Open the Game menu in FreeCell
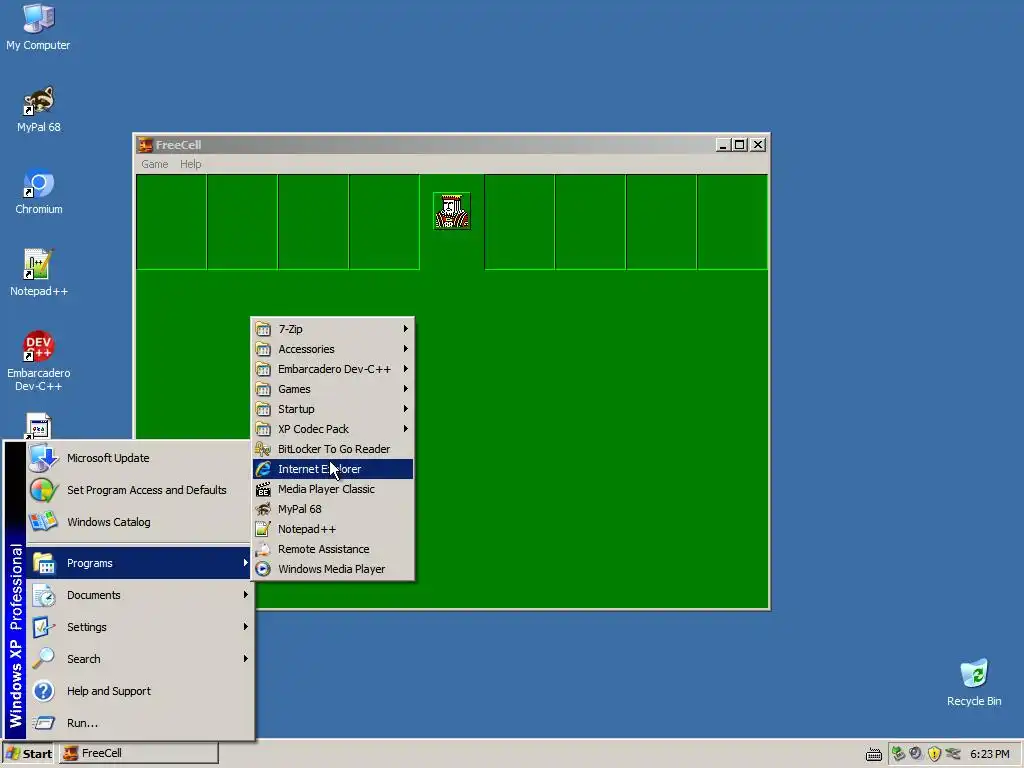 (155, 164)
